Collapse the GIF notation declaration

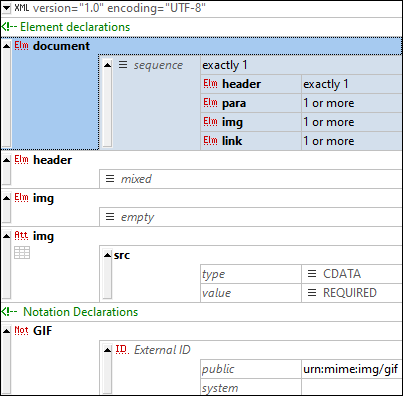pos(6,331)
